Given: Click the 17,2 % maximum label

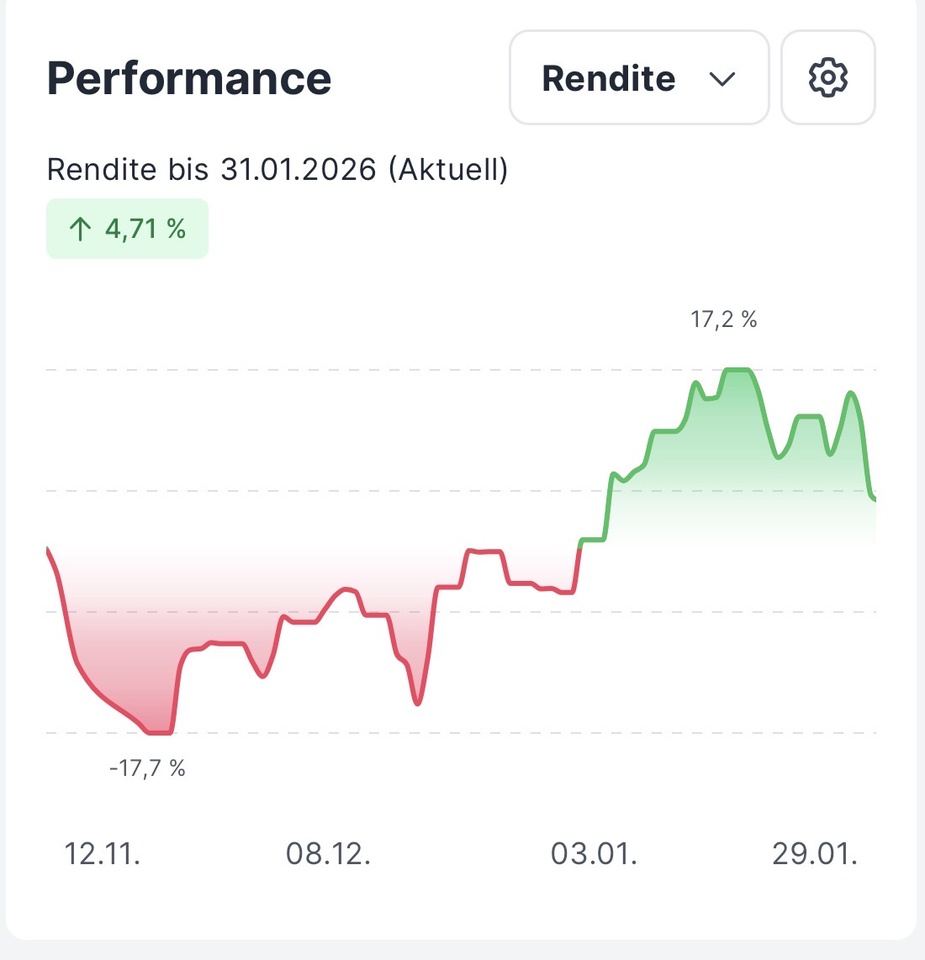Looking at the screenshot, I should point(724,320).
